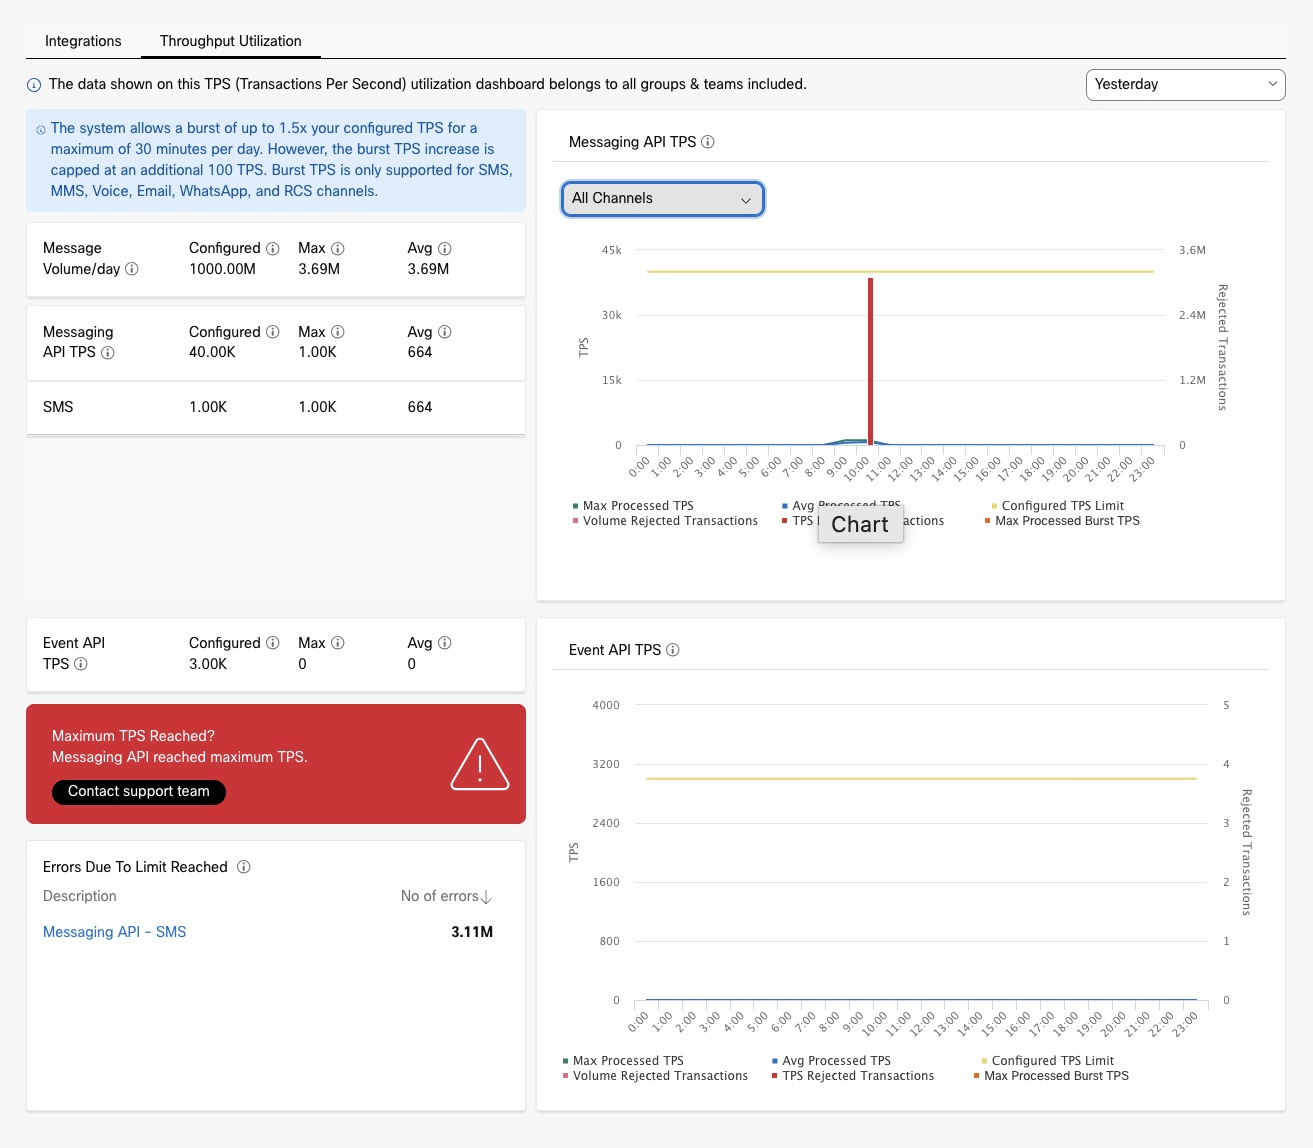Open the Messaging API - SMS error link
Viewport: 1313px width, 1148px height.
point(114,931)
